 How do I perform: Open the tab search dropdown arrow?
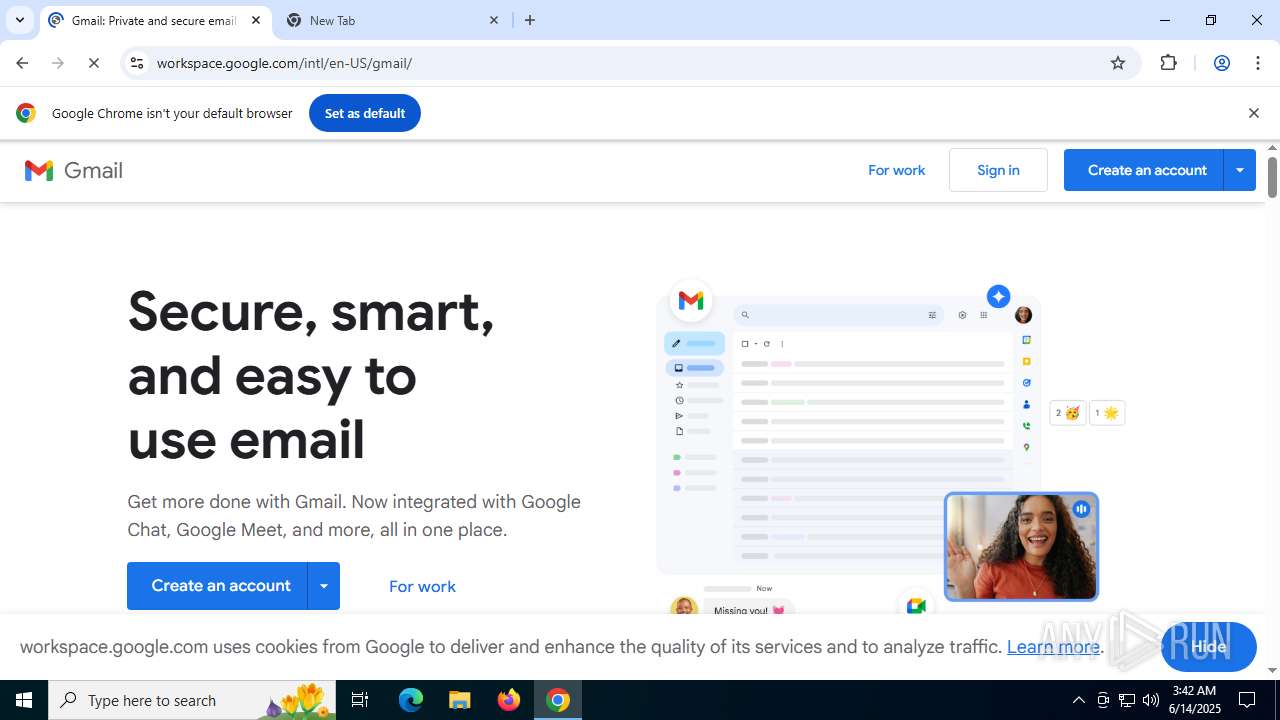pos(20,20)
